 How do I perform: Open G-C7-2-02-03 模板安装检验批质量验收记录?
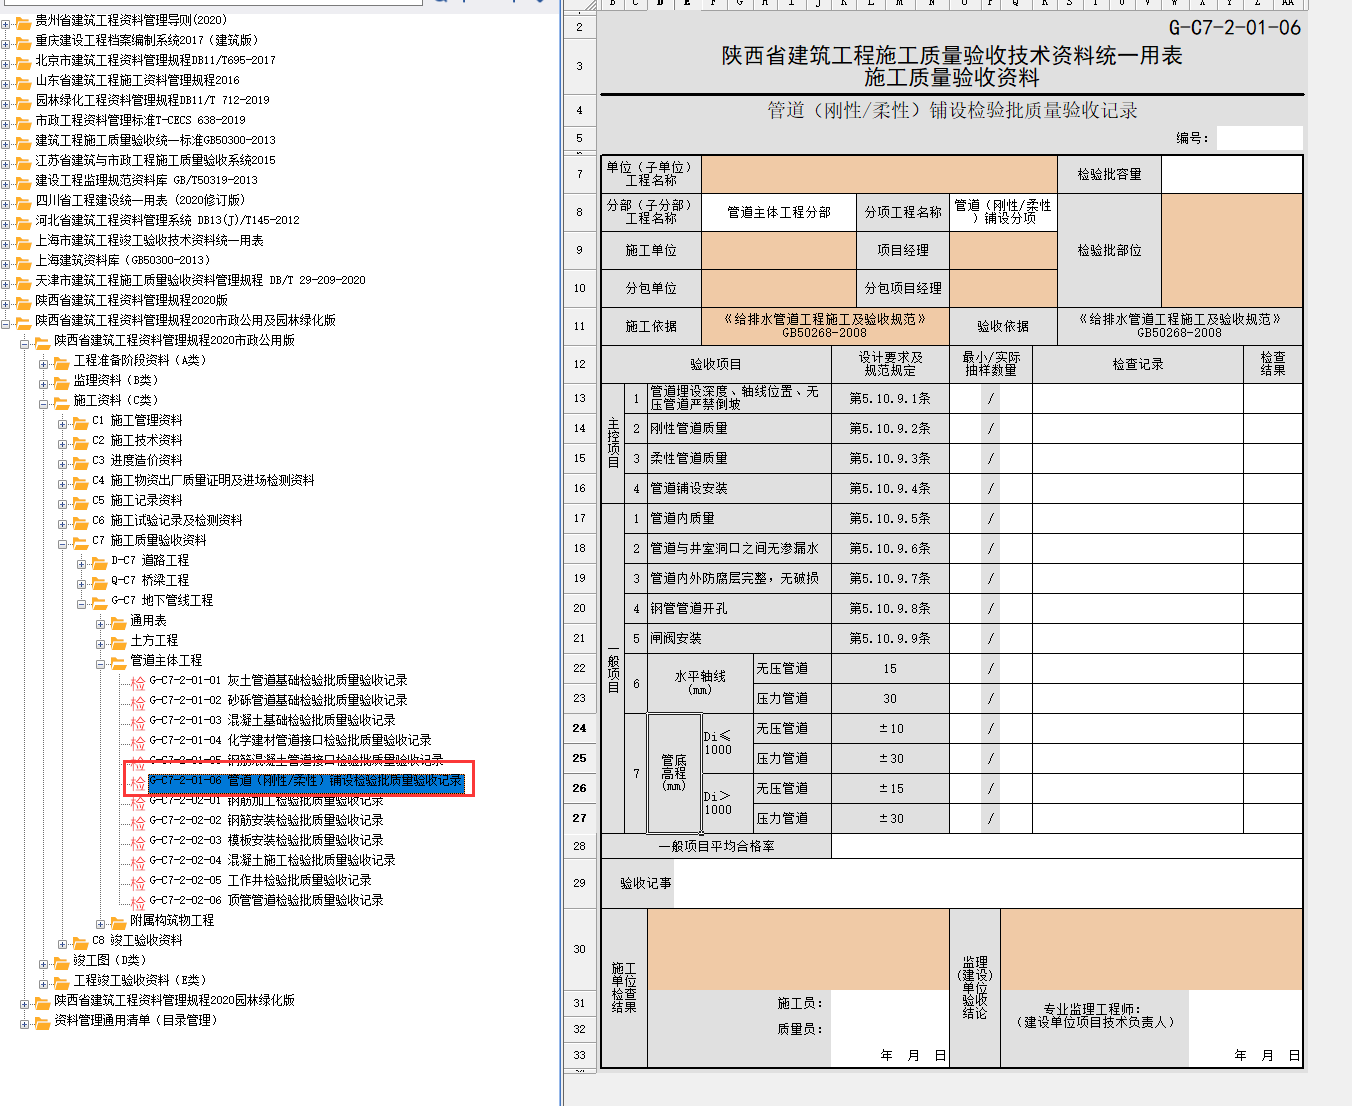click(x=266, y=840)
